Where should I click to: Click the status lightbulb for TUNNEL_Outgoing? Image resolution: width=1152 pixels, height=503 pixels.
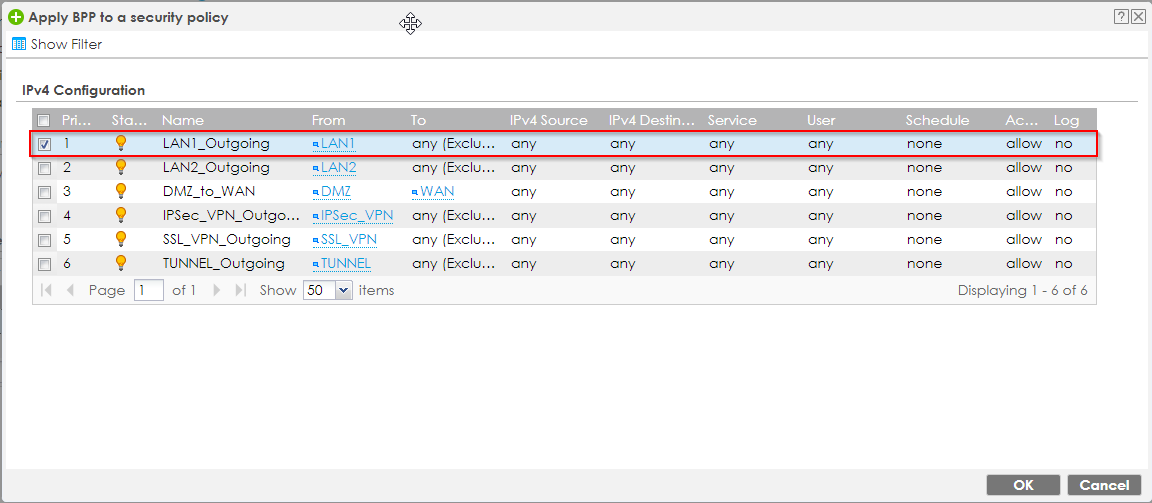121,263
